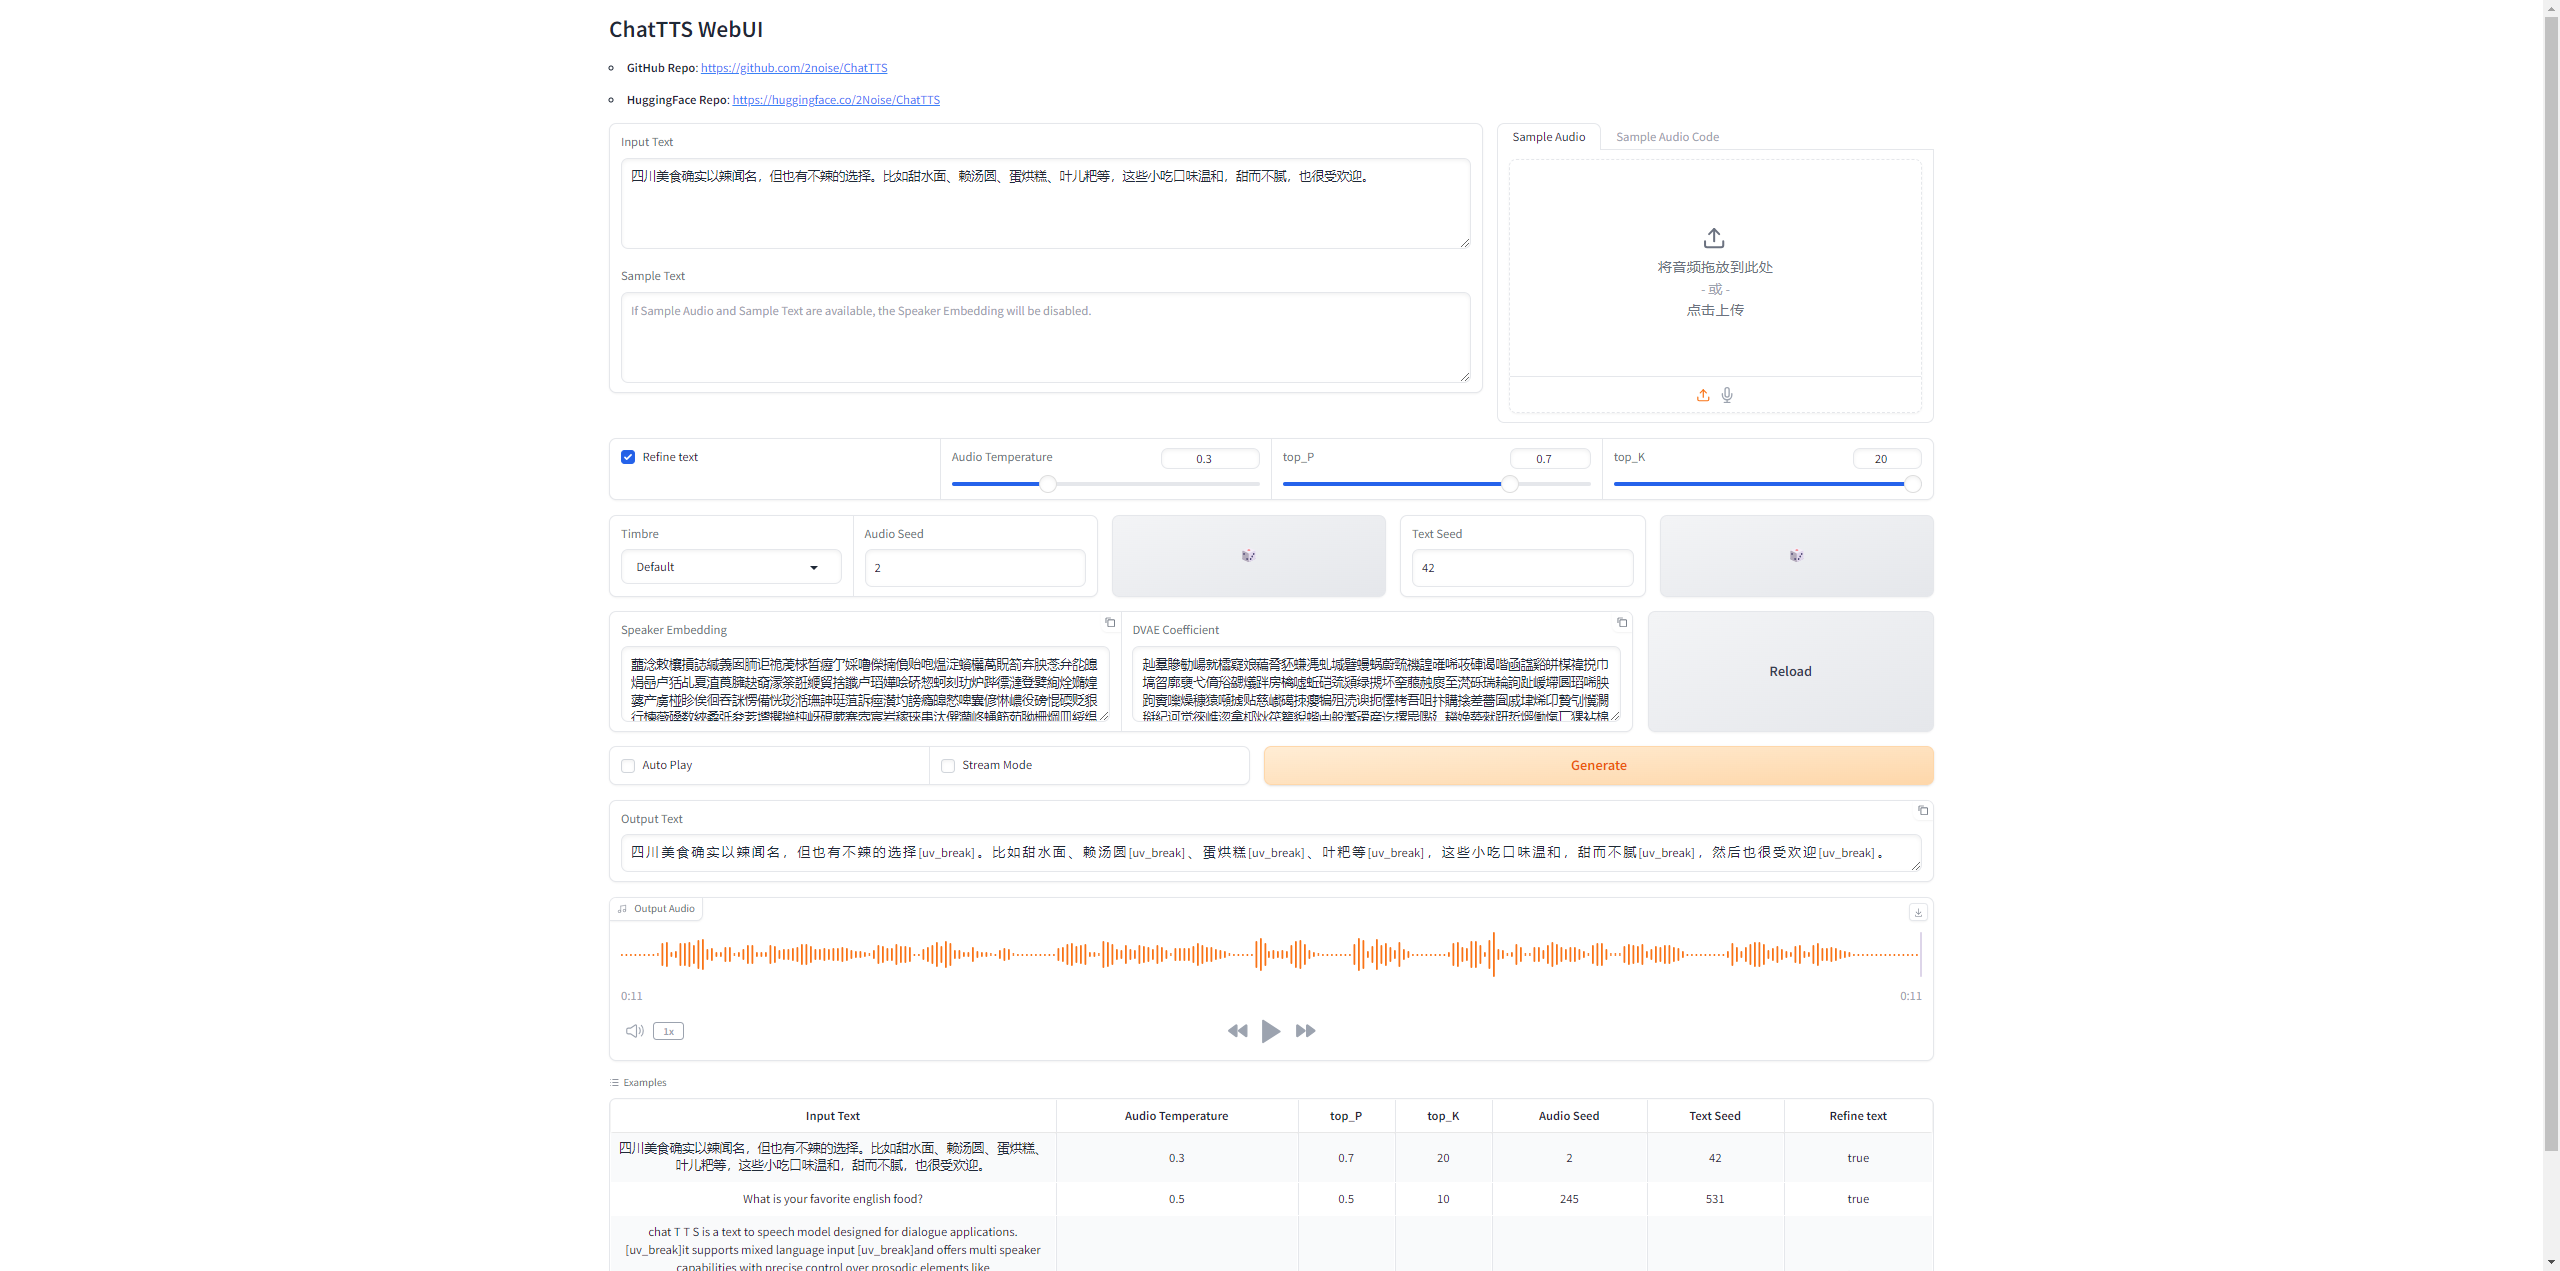The width and height of the screenshot is (2560, 1271).
Task: Click the Audio Seed input field
Action: tap(975, 568)
